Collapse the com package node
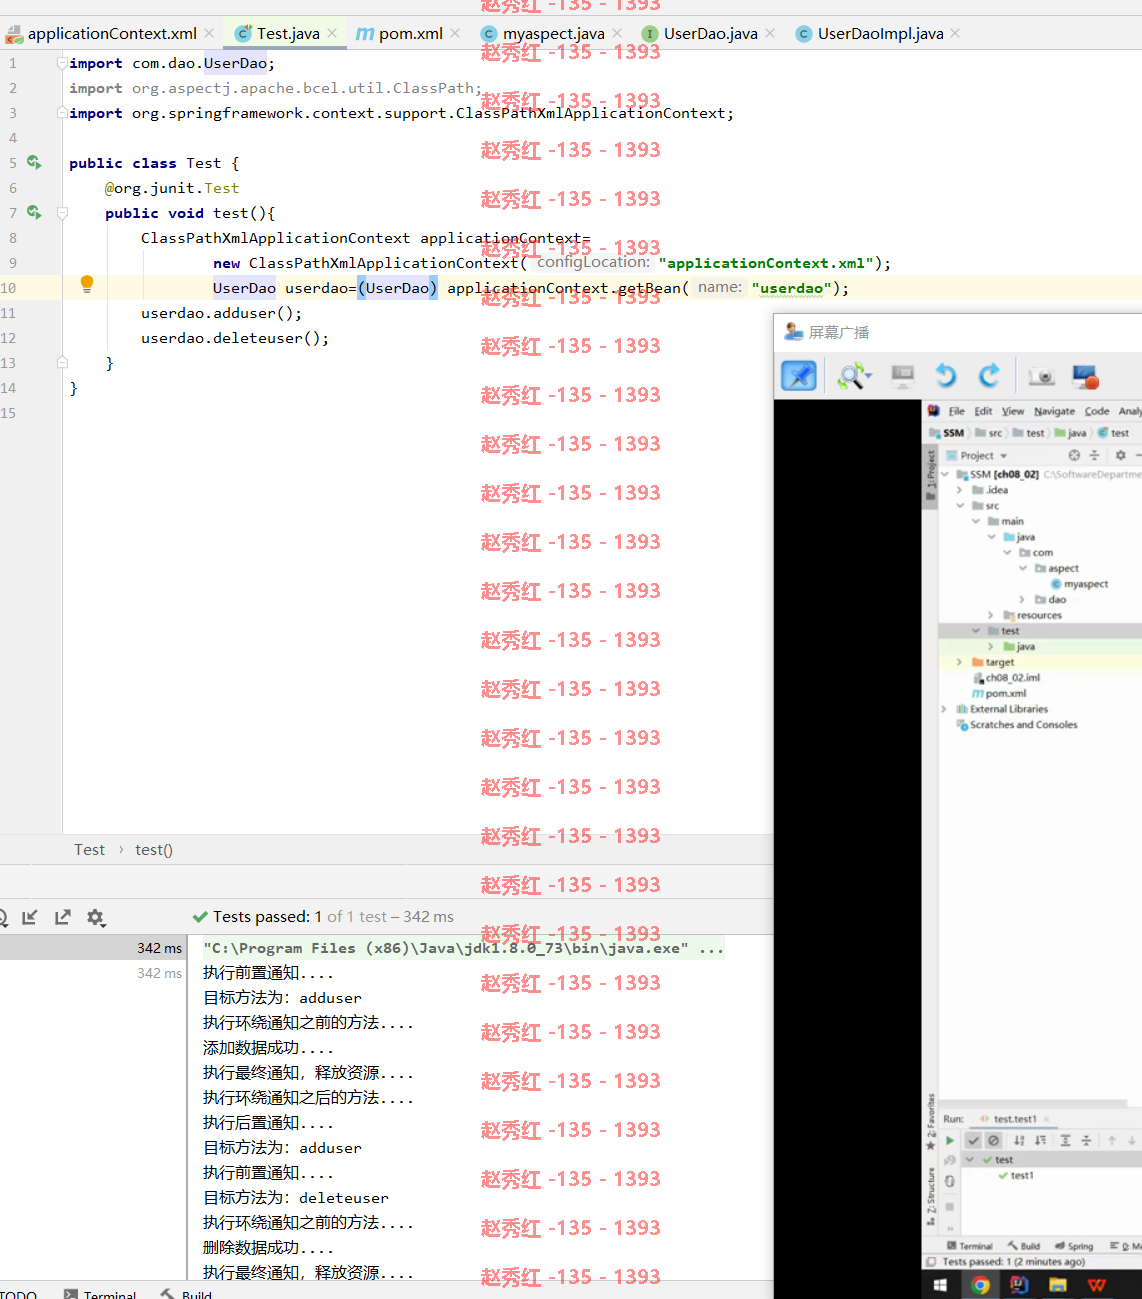1142x1299 pixels. point(1007,552)
